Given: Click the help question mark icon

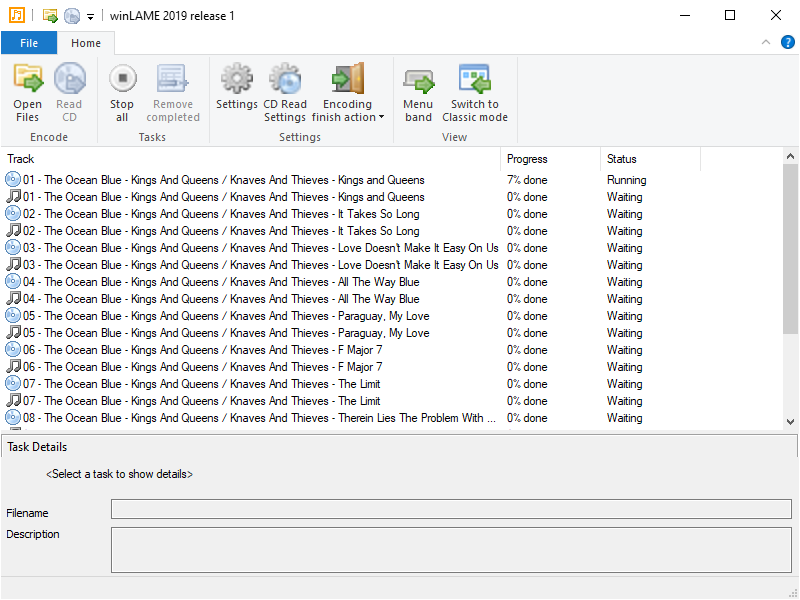Looking at the screenshot, I should pos(787,42).
